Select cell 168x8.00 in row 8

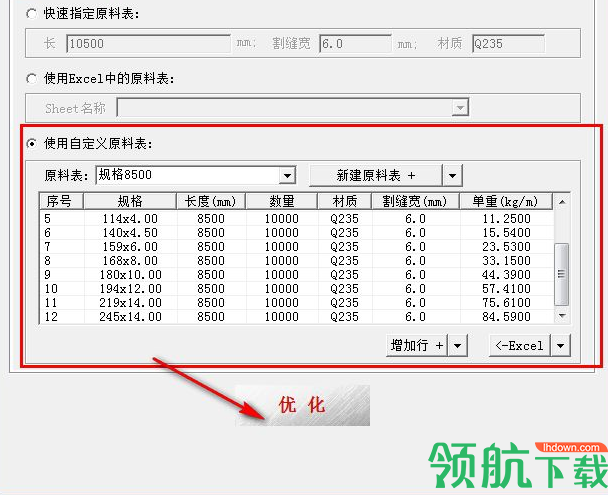click(x=130, y=260)
